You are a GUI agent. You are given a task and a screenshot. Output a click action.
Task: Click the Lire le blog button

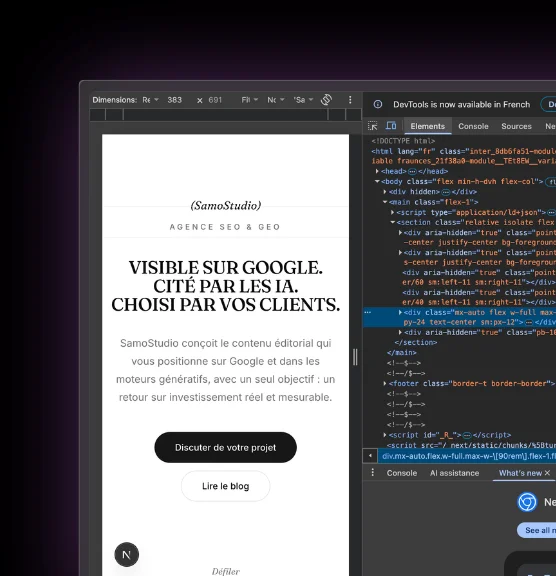225,486
